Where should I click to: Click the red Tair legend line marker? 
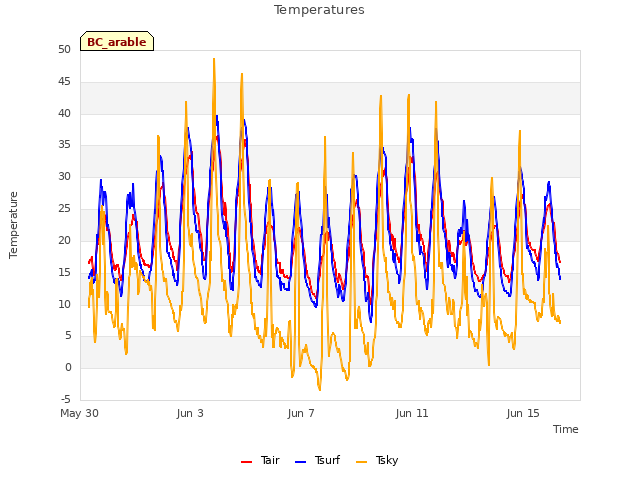(x=247, y=462)
